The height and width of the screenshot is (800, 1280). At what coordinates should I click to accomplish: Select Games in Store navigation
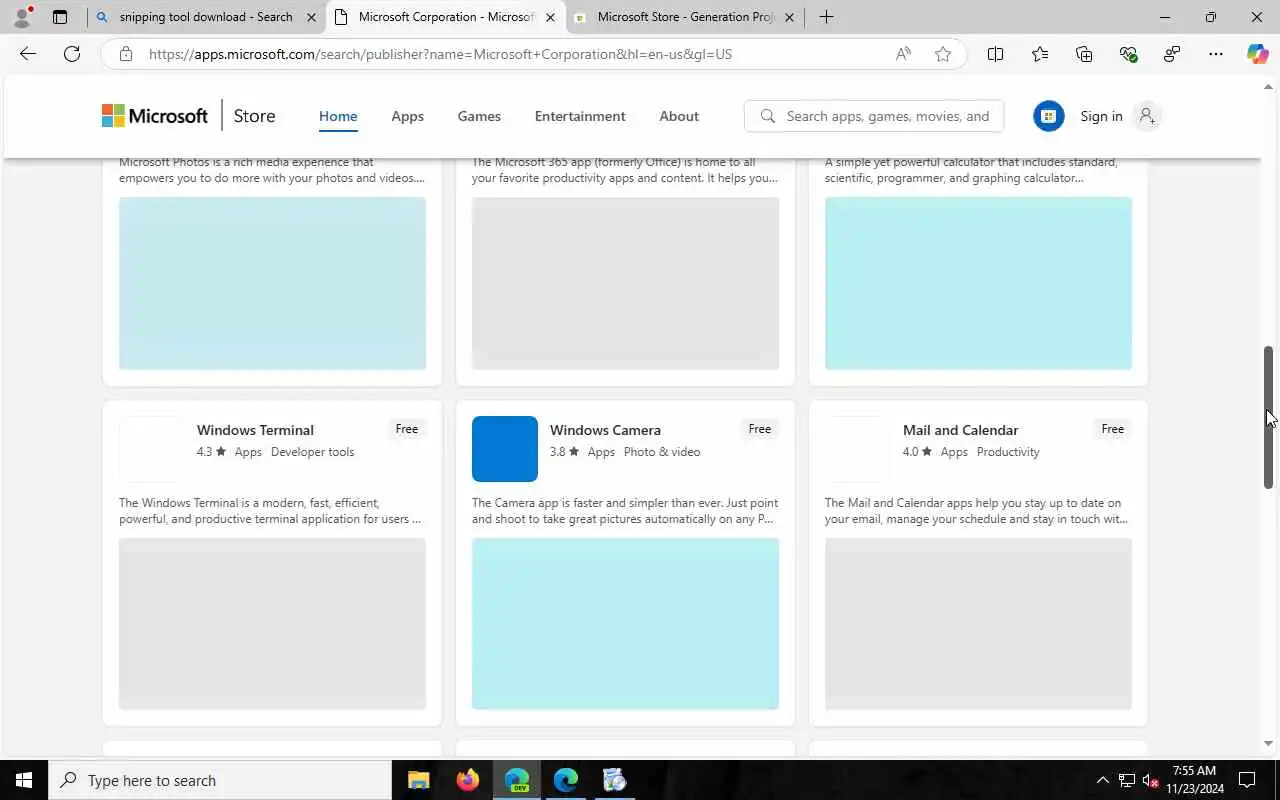click(479, 116)
